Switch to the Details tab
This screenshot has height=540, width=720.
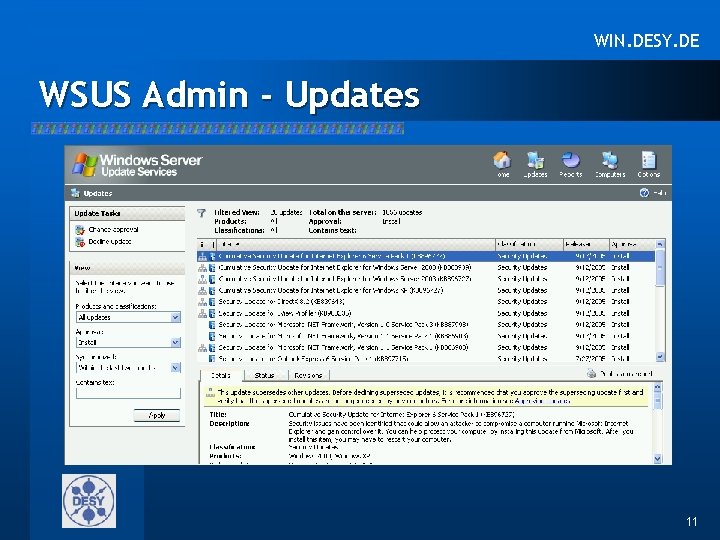coord(221,375)
